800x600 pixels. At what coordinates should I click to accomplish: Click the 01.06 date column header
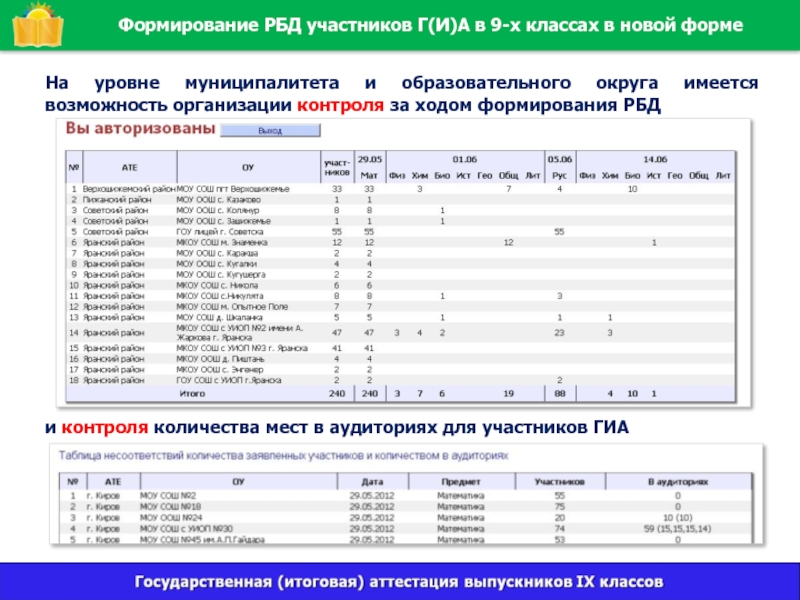tap(465, 159)
